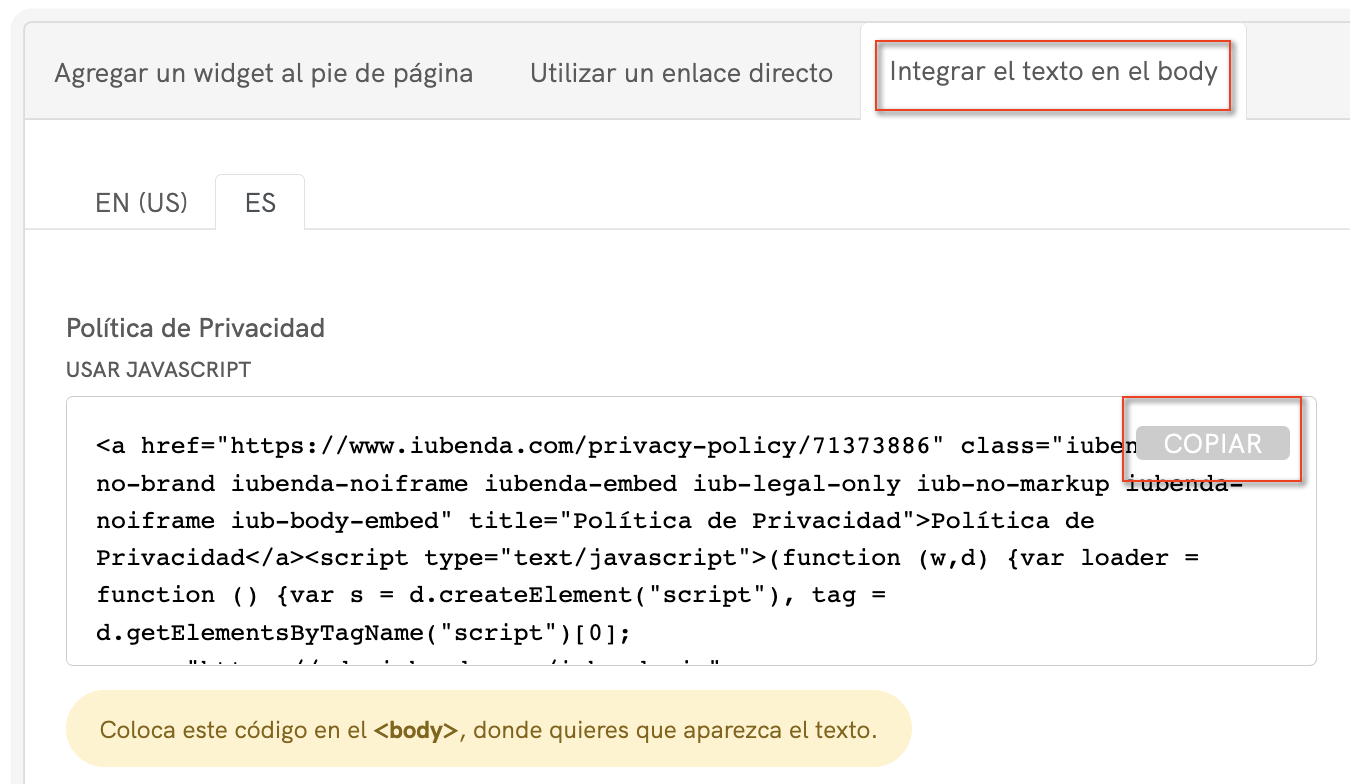The width and height of the screenshot is (1350, 784).
Task: Switch to the EN (US) language tab
Action: (x=142, y=202)
